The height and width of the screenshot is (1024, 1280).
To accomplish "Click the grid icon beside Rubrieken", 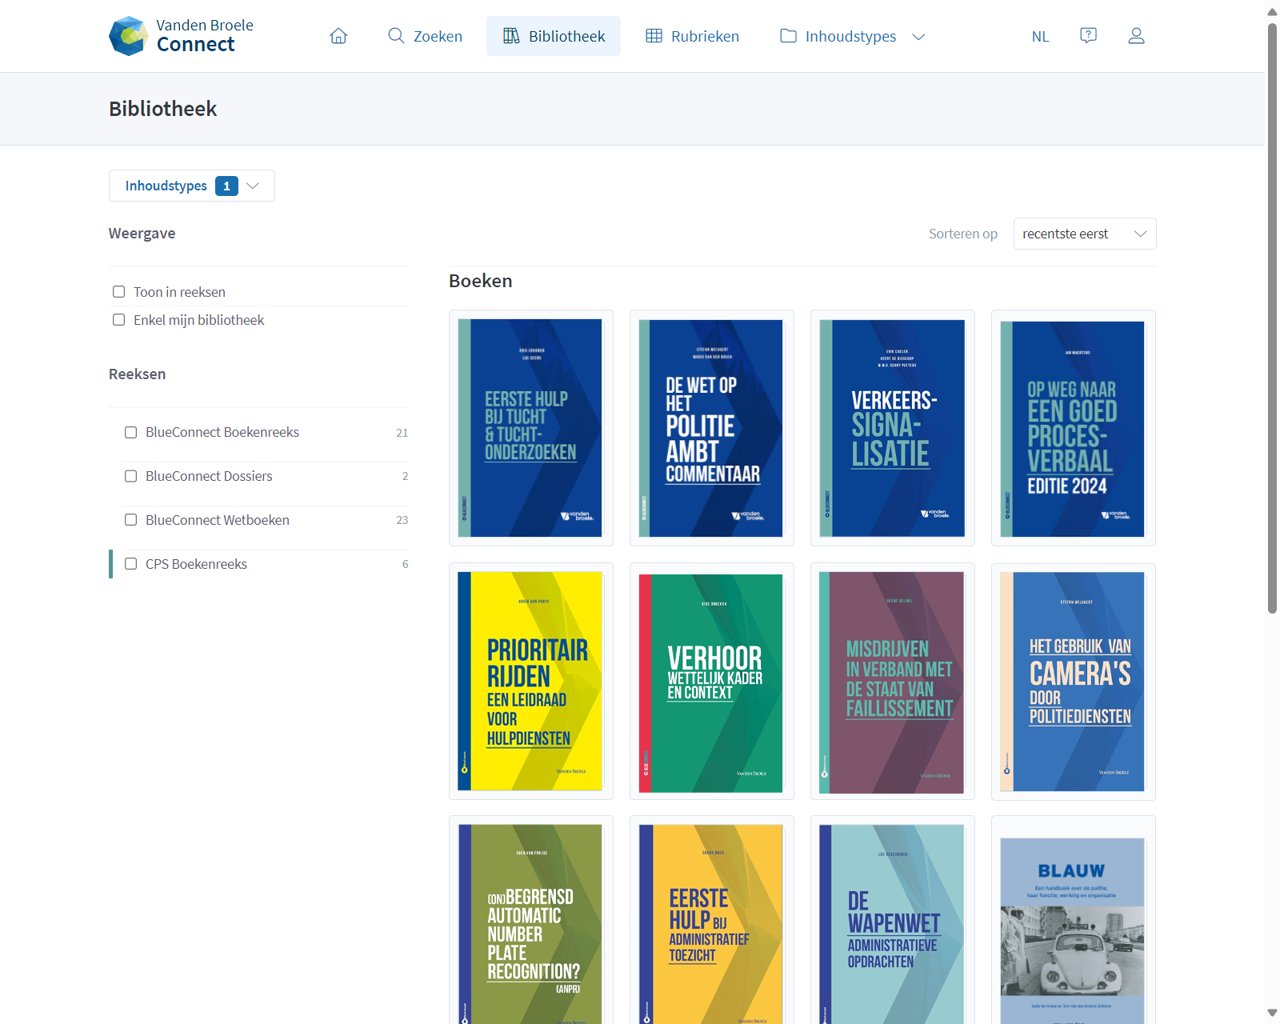I will tap(654, 36).
